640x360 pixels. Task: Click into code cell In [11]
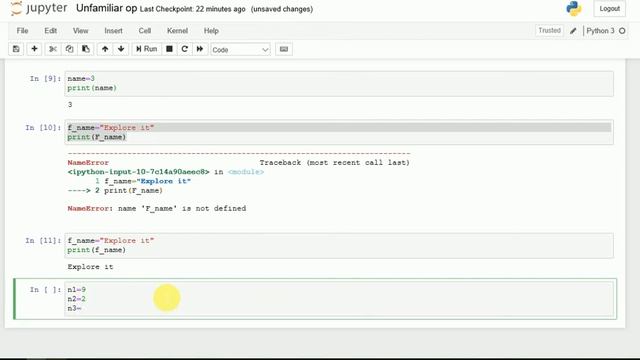point(339,245)
